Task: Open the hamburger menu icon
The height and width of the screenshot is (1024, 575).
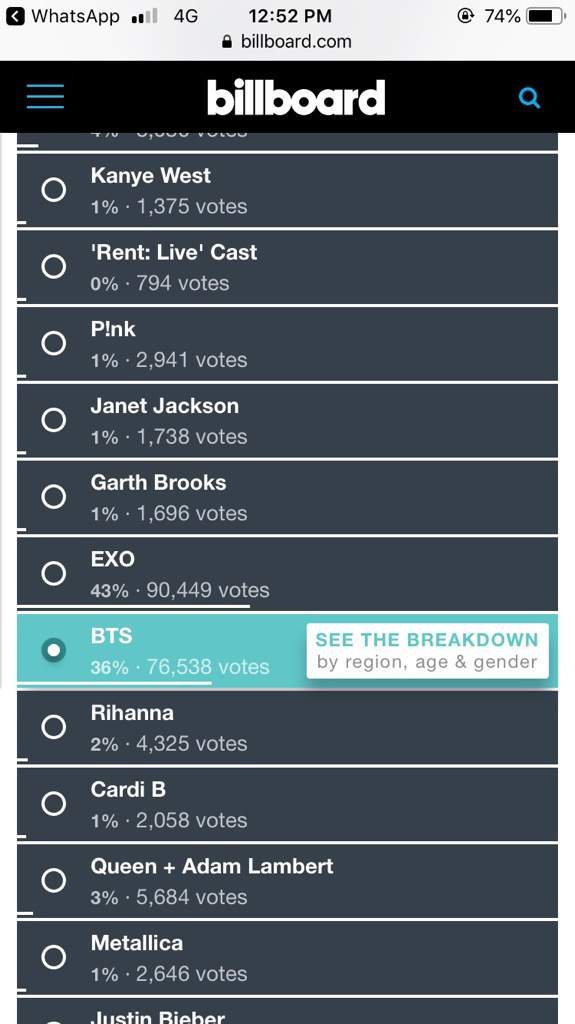Action: 45,97
